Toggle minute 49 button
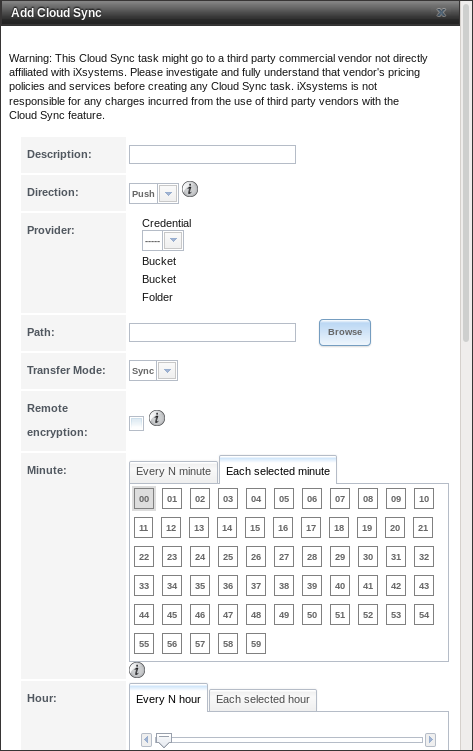 point(284,614)
